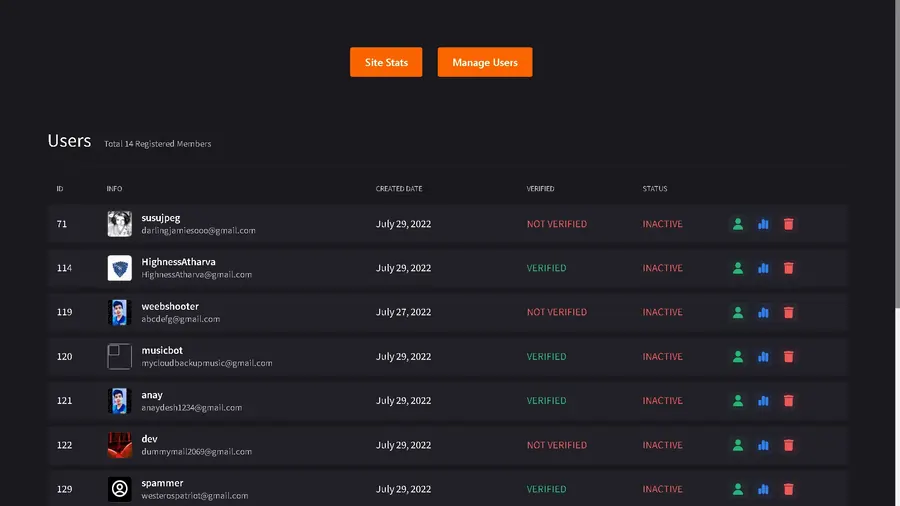Click susujpeg's avatar thumbnail
Viewport: 900px width, 506px height.
pyautogui.click(x=119, y=224)
